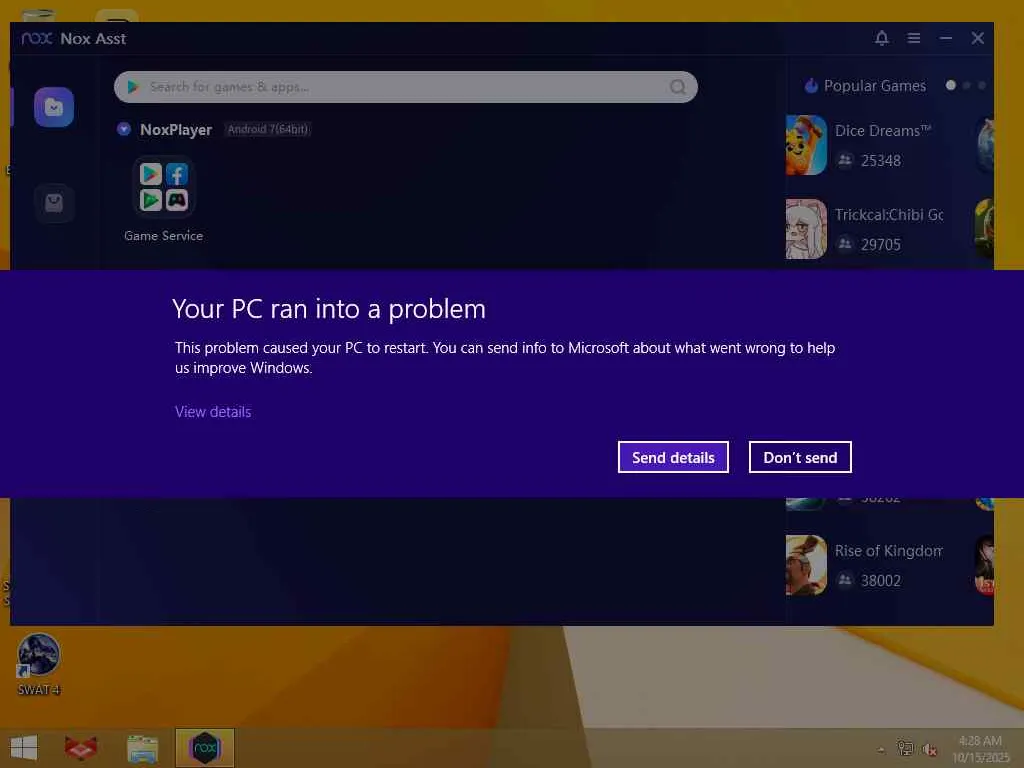
Task: Click player count 38002
Action: tap(880, 581)
